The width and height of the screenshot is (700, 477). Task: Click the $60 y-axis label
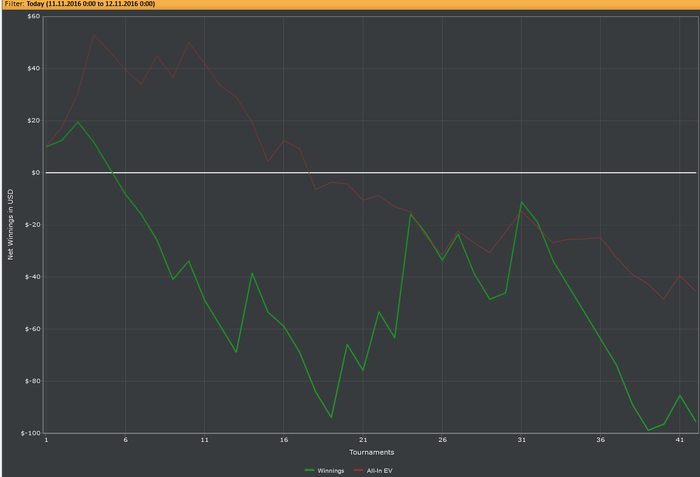(33, 17)
